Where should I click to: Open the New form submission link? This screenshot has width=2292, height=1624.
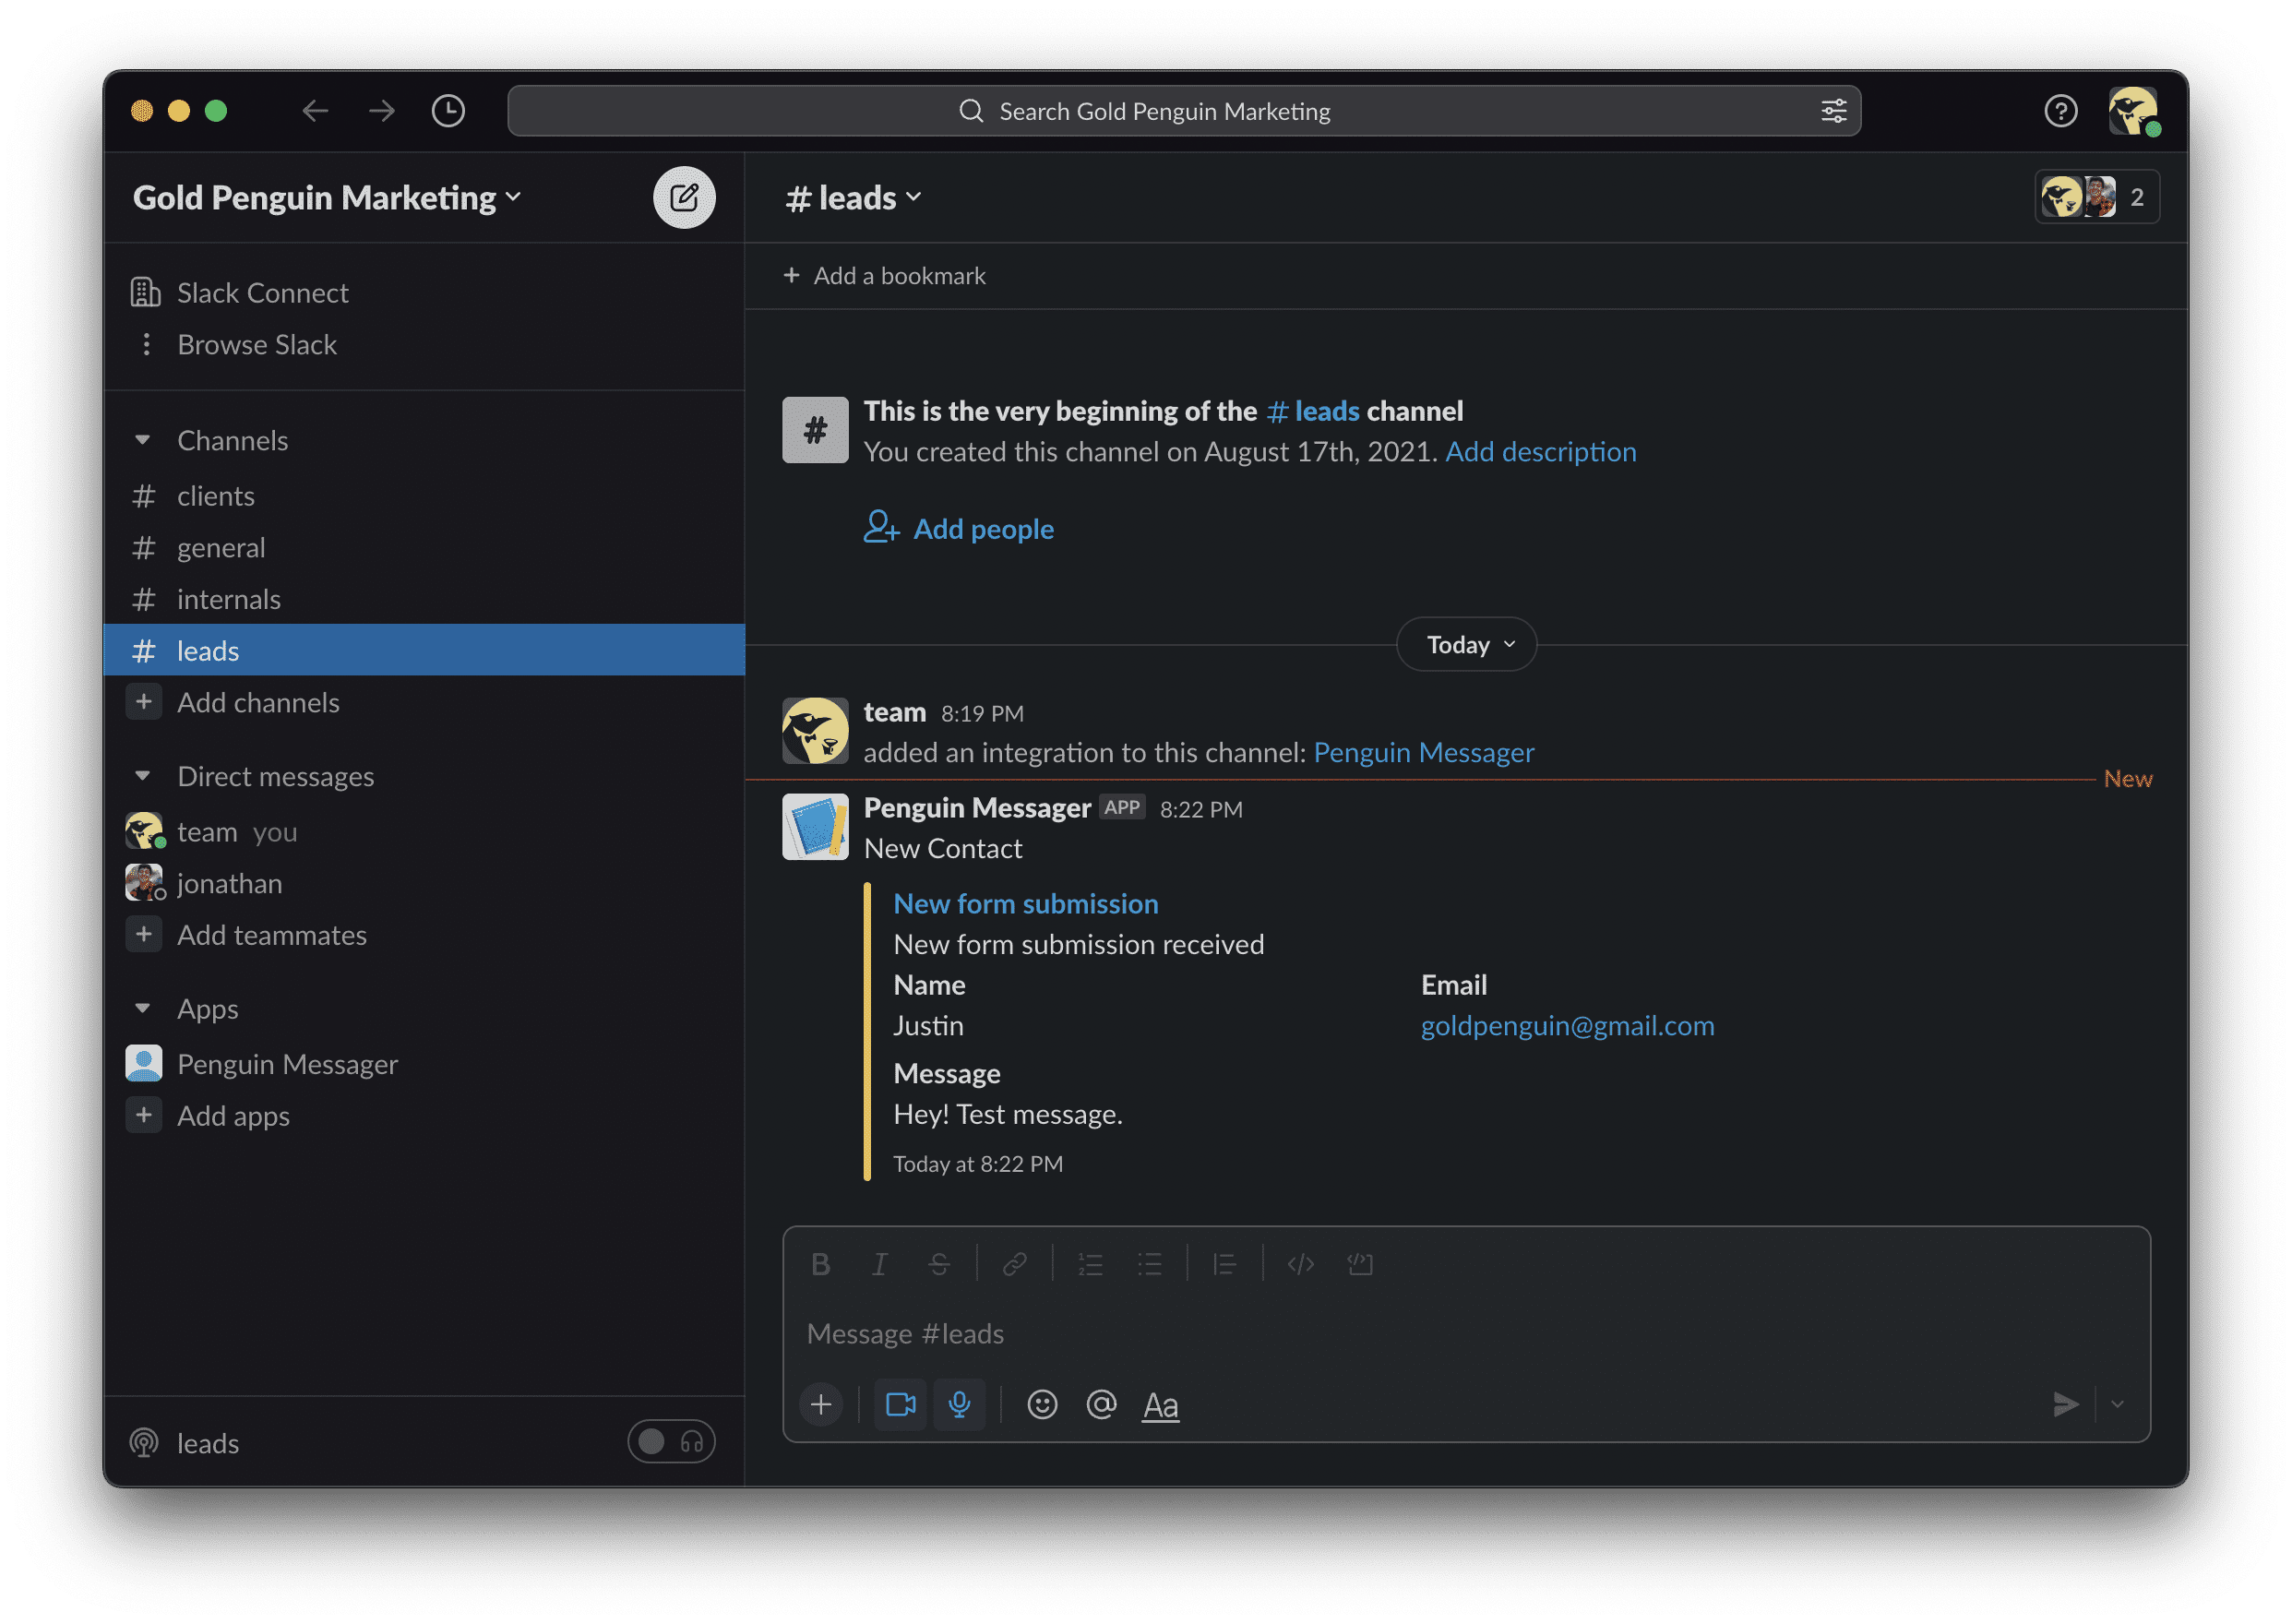click(x=1025, y=903)
